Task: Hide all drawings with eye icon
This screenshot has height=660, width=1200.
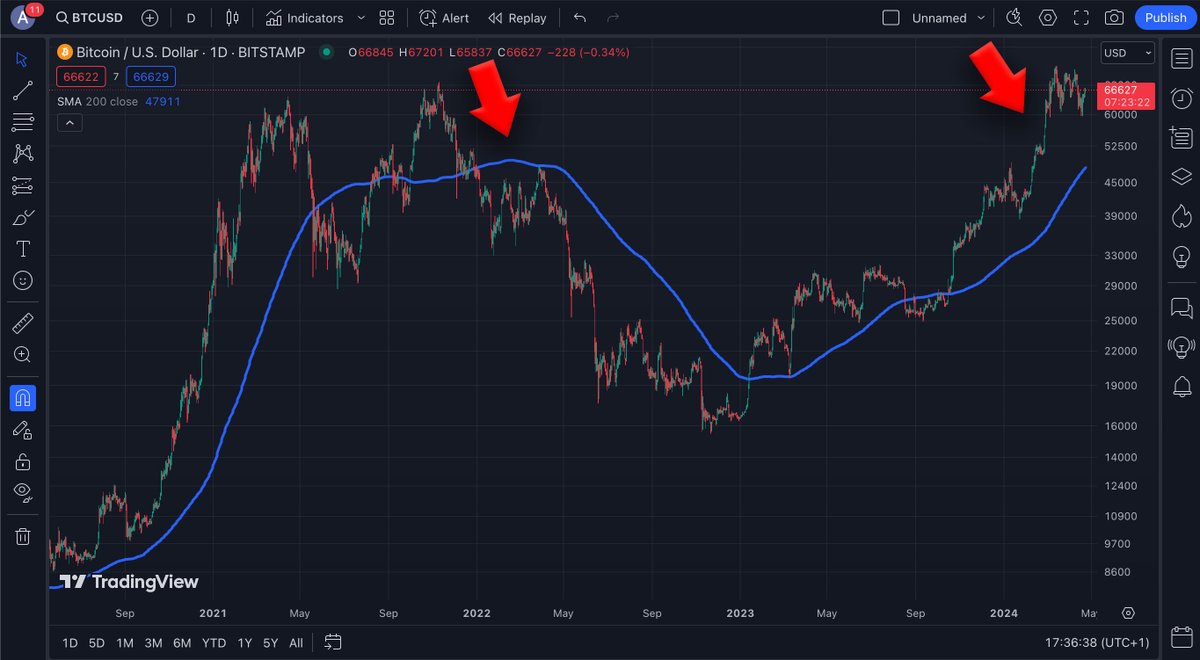Action: (x=22, y=492)
